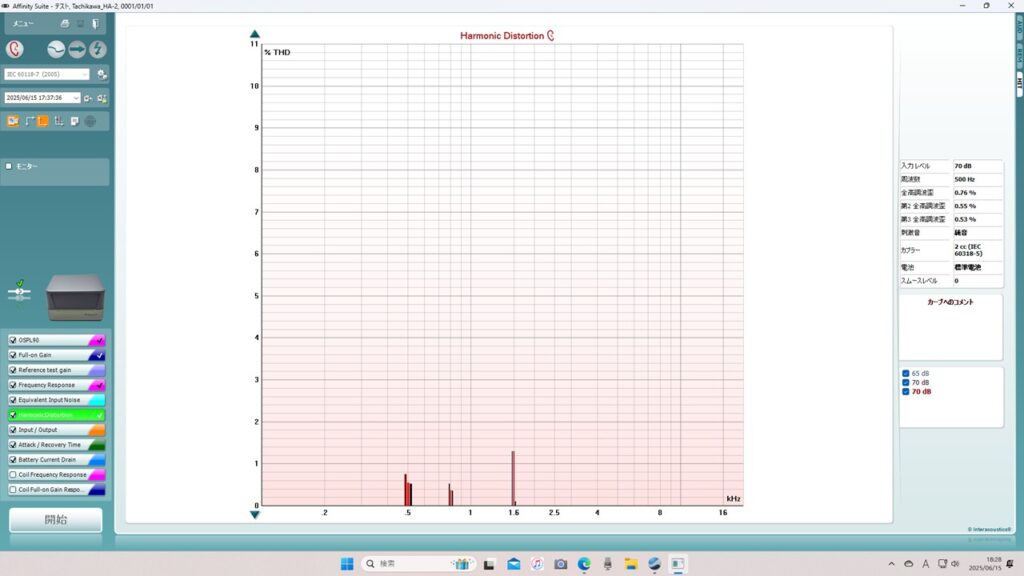Click the up triangle above Y axis
Viewport: 1024px width, 576px height.
tap(255, 34)
